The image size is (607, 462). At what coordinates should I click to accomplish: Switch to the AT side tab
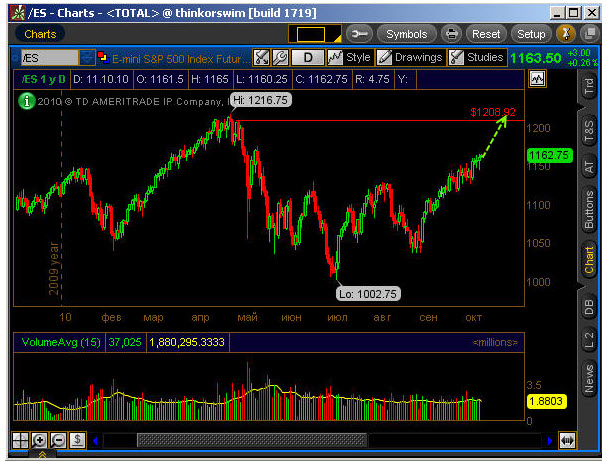tap(589, 167)
